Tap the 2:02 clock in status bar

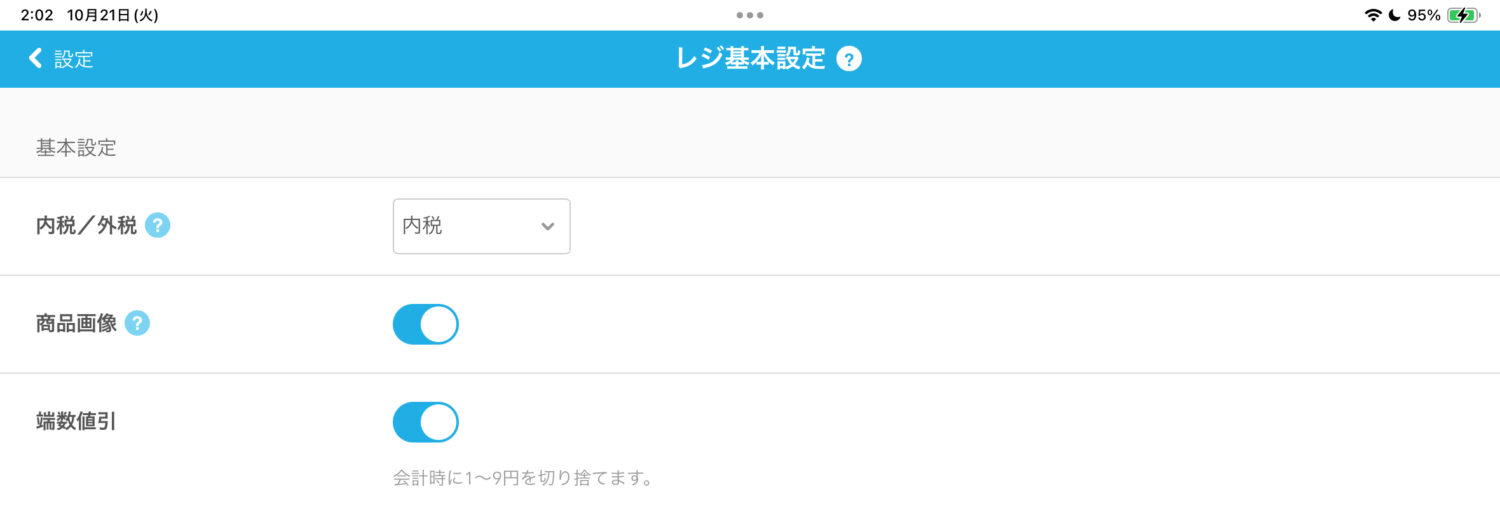tap(37, 15)
